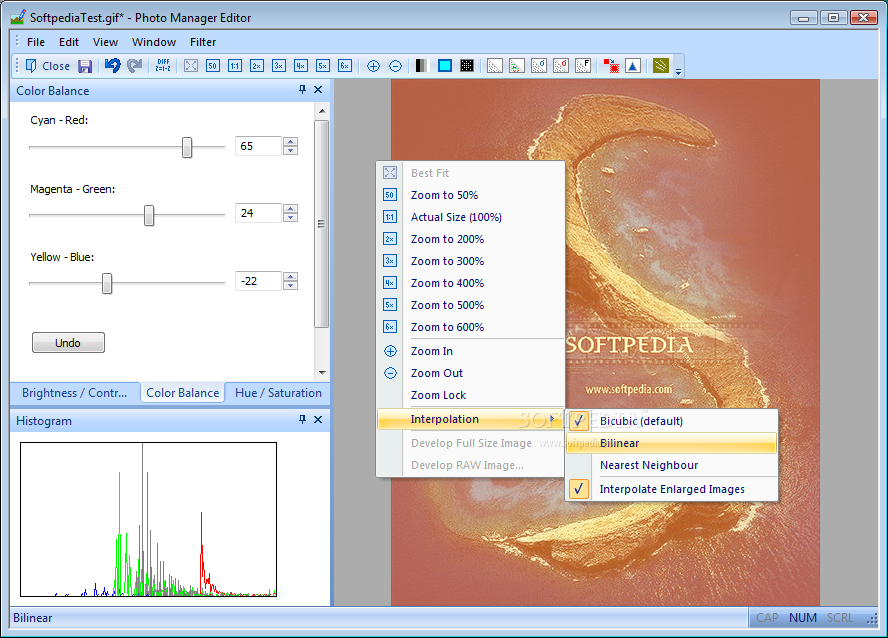Expand the toolbar overflow options arrow
The width and height of the screenshot is (888, 638).
[679, 71]
